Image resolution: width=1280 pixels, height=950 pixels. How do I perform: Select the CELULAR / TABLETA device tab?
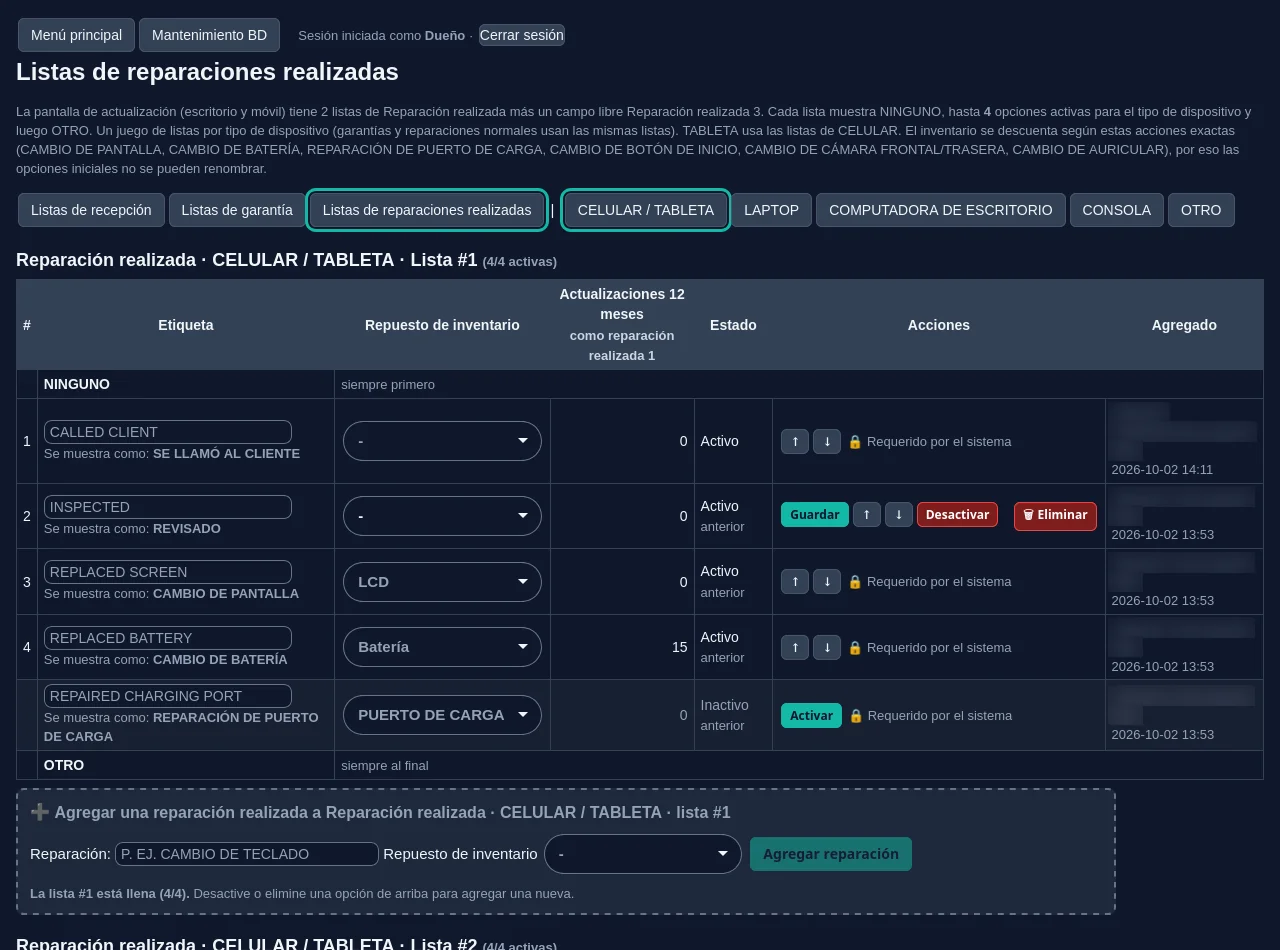pyautogui.click(x=646, y=210)
